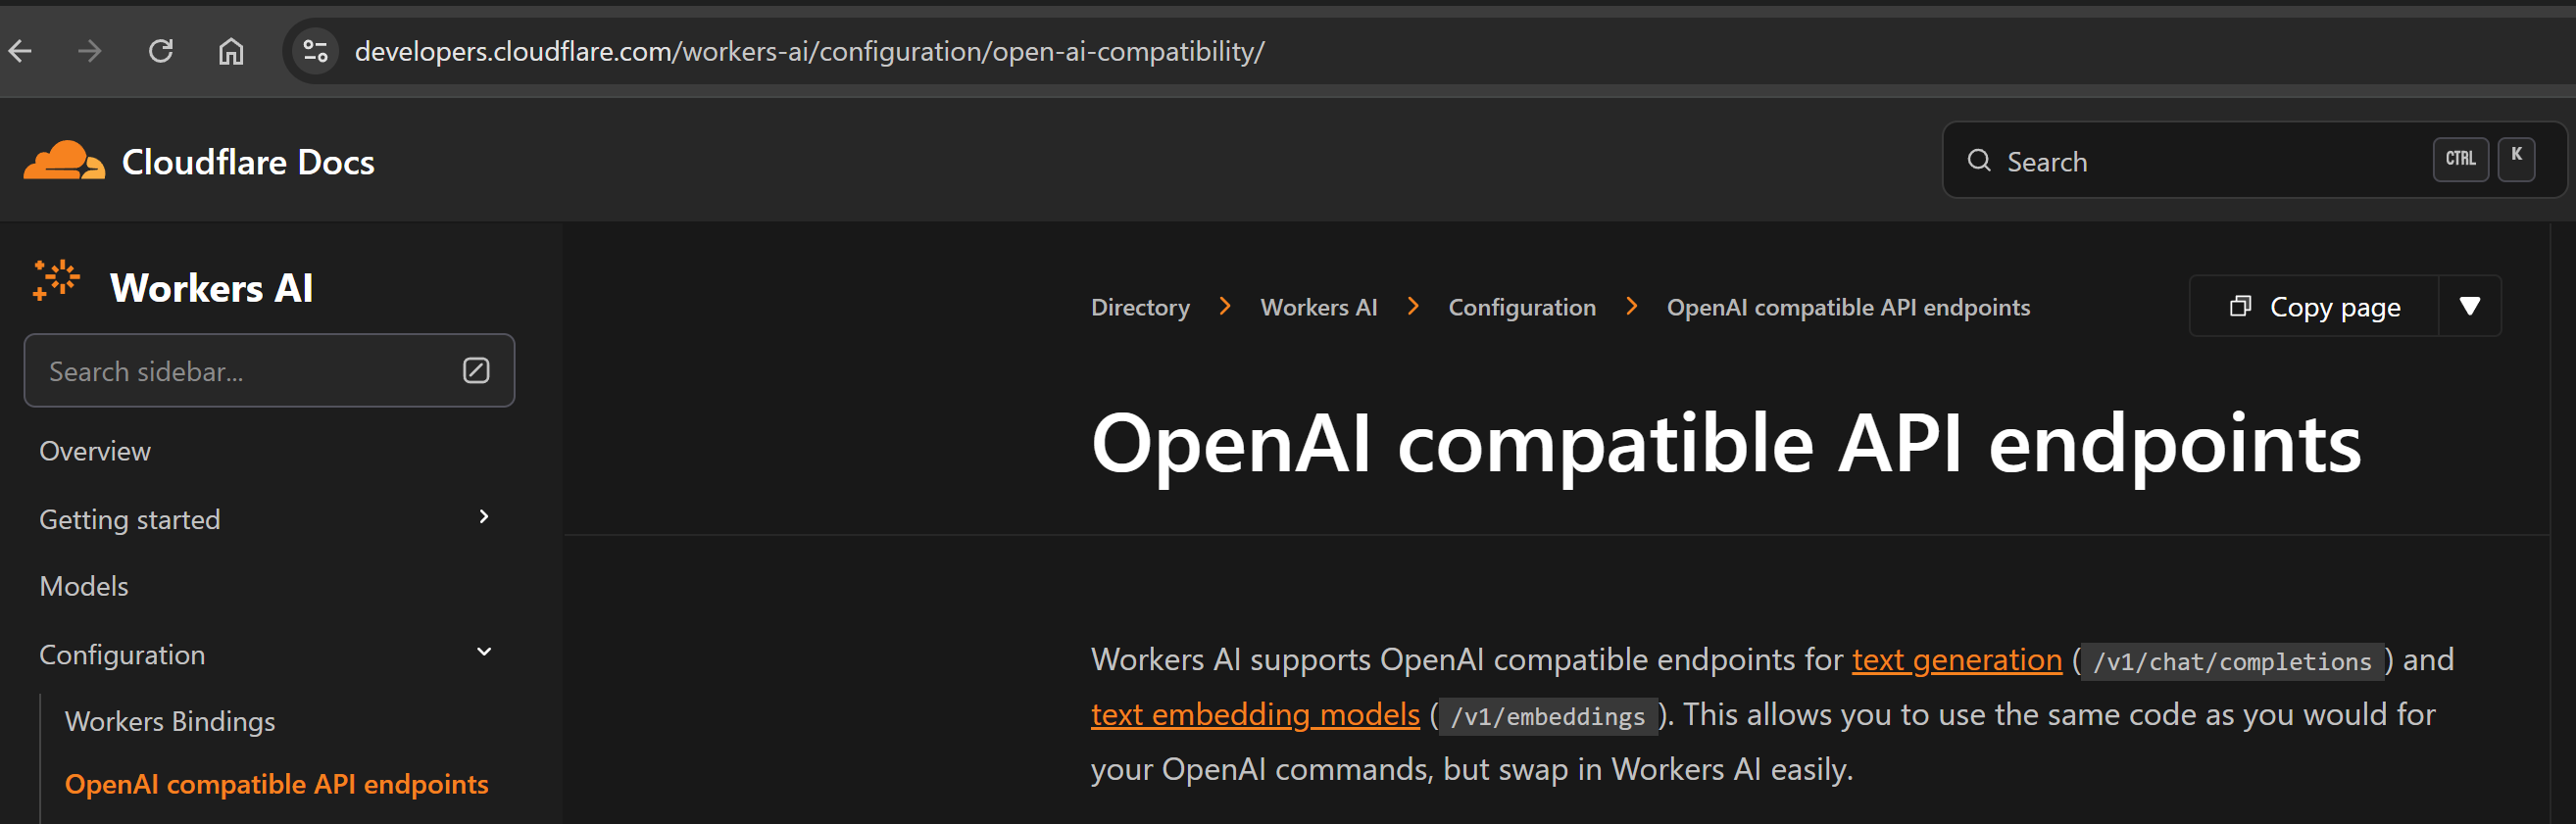Click the magnifier icon in Search box
This screenshot has width=2576, height=824.
pos(1979,160)
